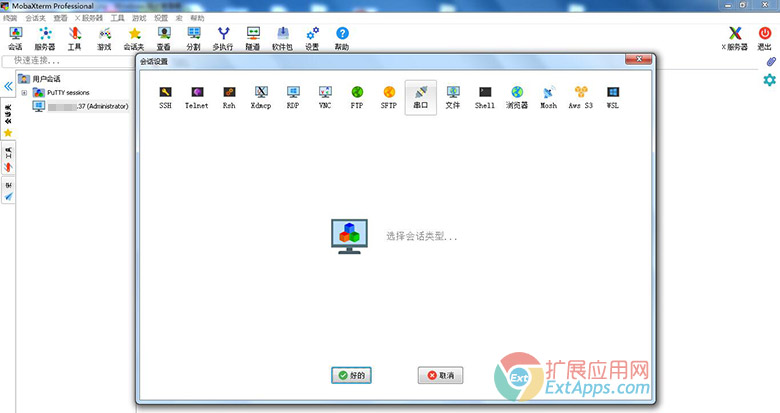Confirm with the 好的 (OK) button
Image resolution: width=780 pixels, height=413 pixels.
click(x=351, y=375)
